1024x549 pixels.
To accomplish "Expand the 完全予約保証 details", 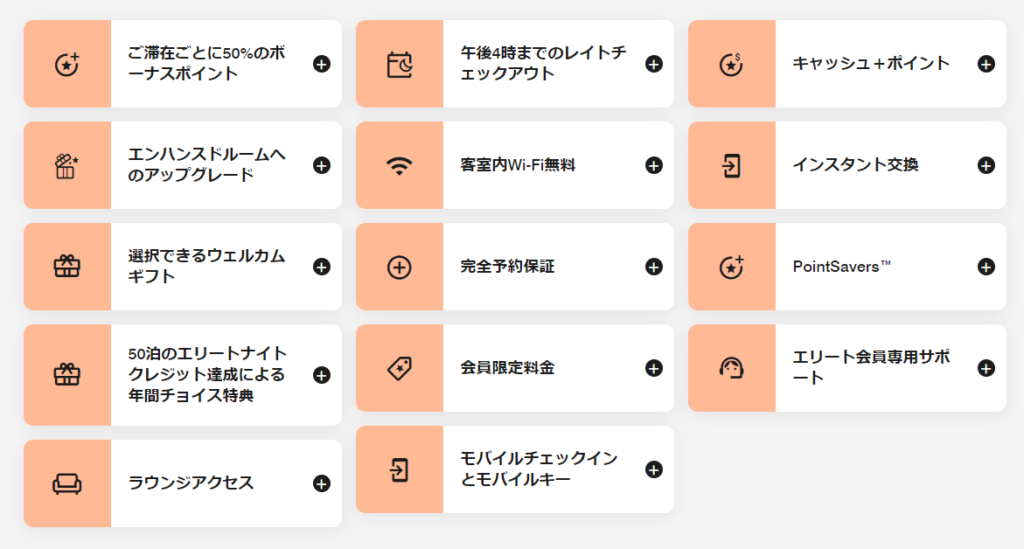I will click(x=653, y=267).
